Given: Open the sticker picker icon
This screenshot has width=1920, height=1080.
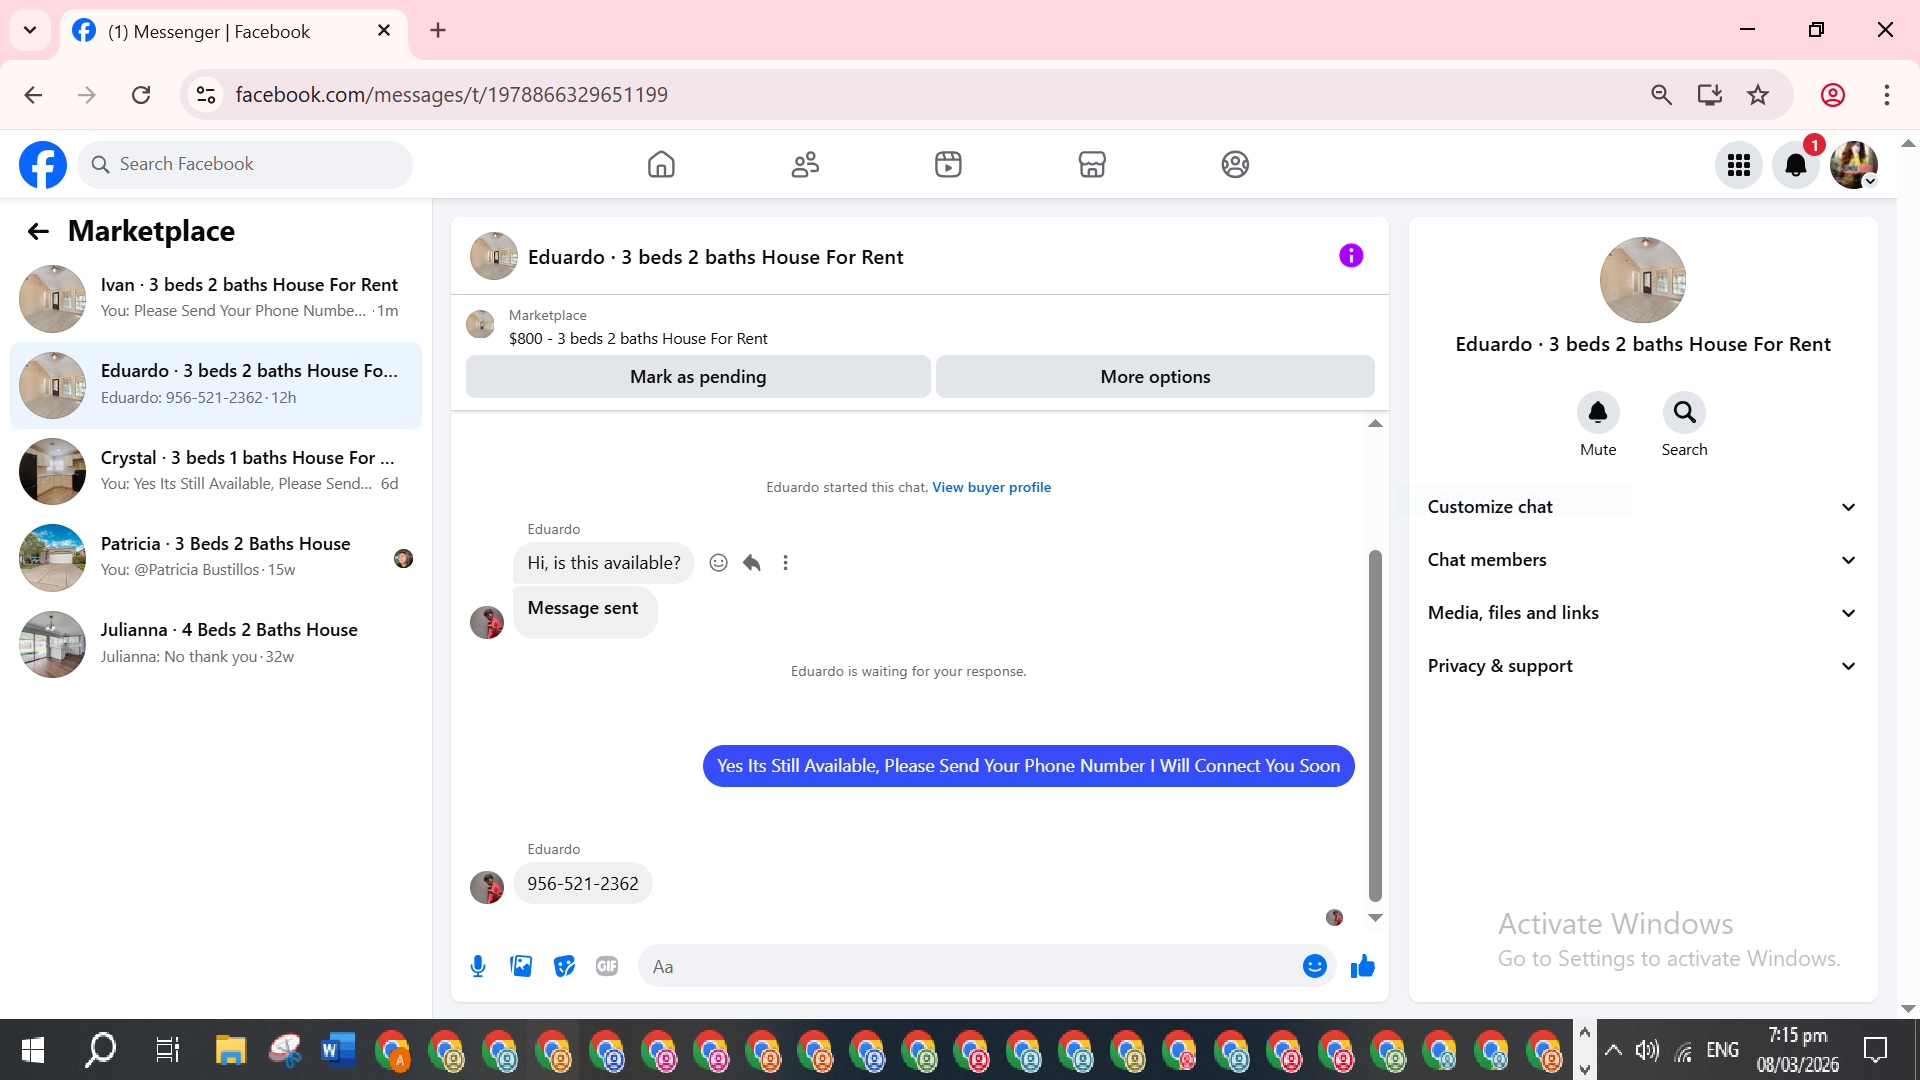Looking at the screenshot, I should [564, 966].
